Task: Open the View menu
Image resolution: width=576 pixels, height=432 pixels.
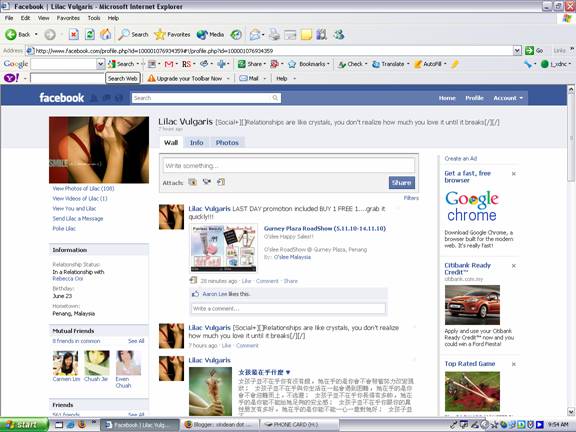Action: (x=43, y=18)
